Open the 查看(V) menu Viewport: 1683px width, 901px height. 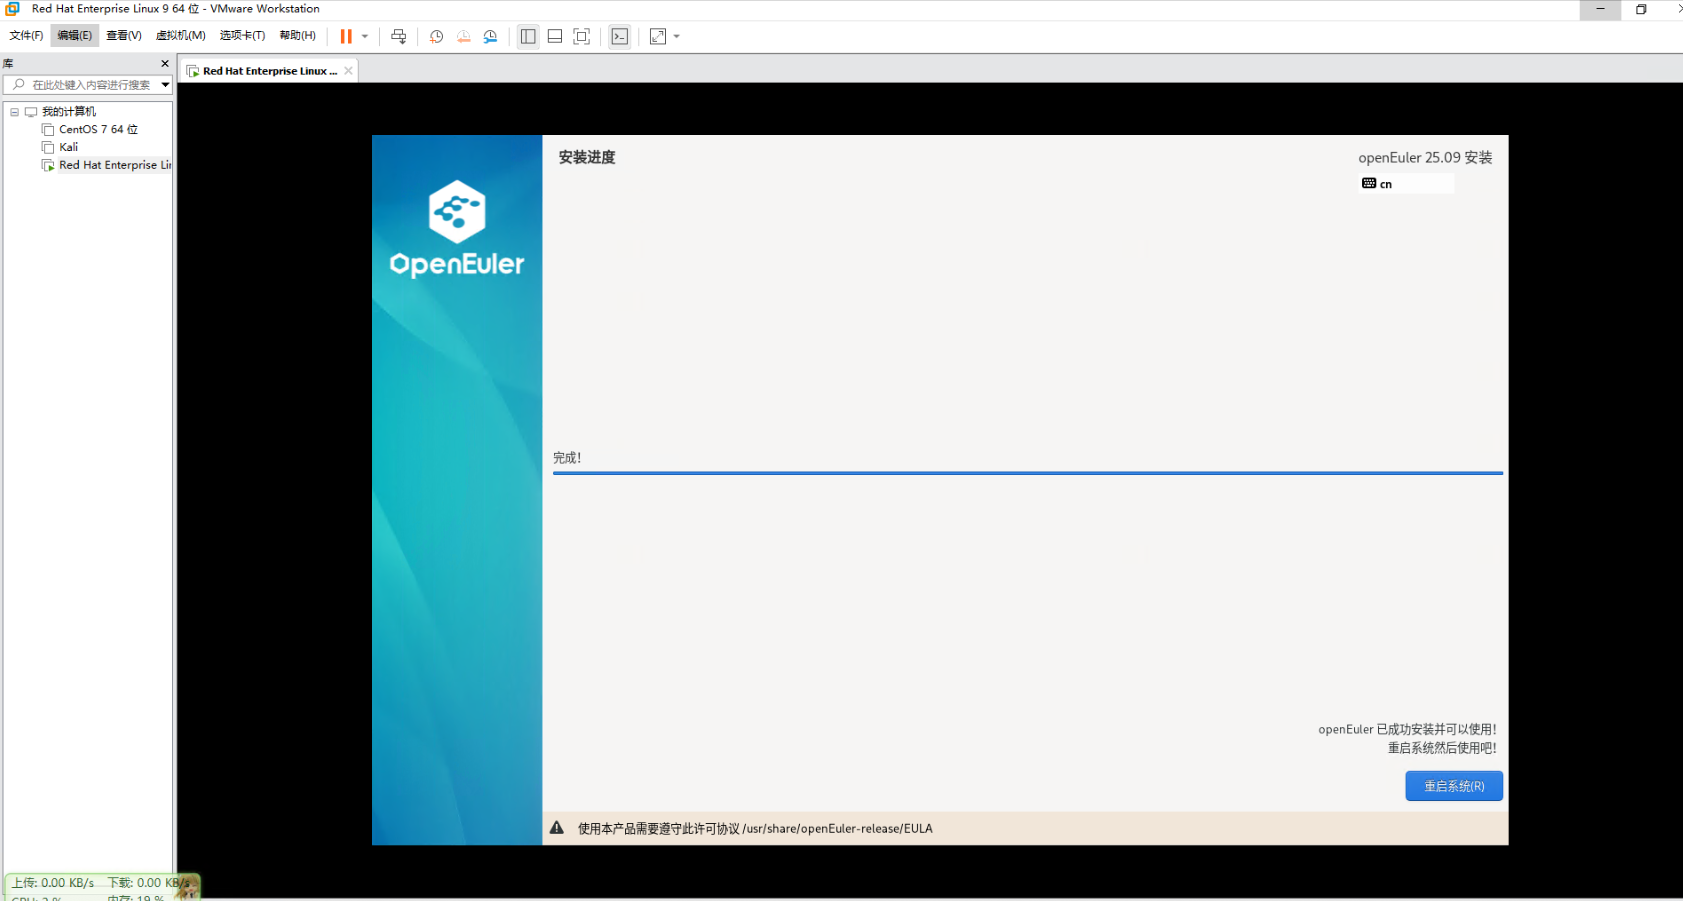tap(124, 35)
